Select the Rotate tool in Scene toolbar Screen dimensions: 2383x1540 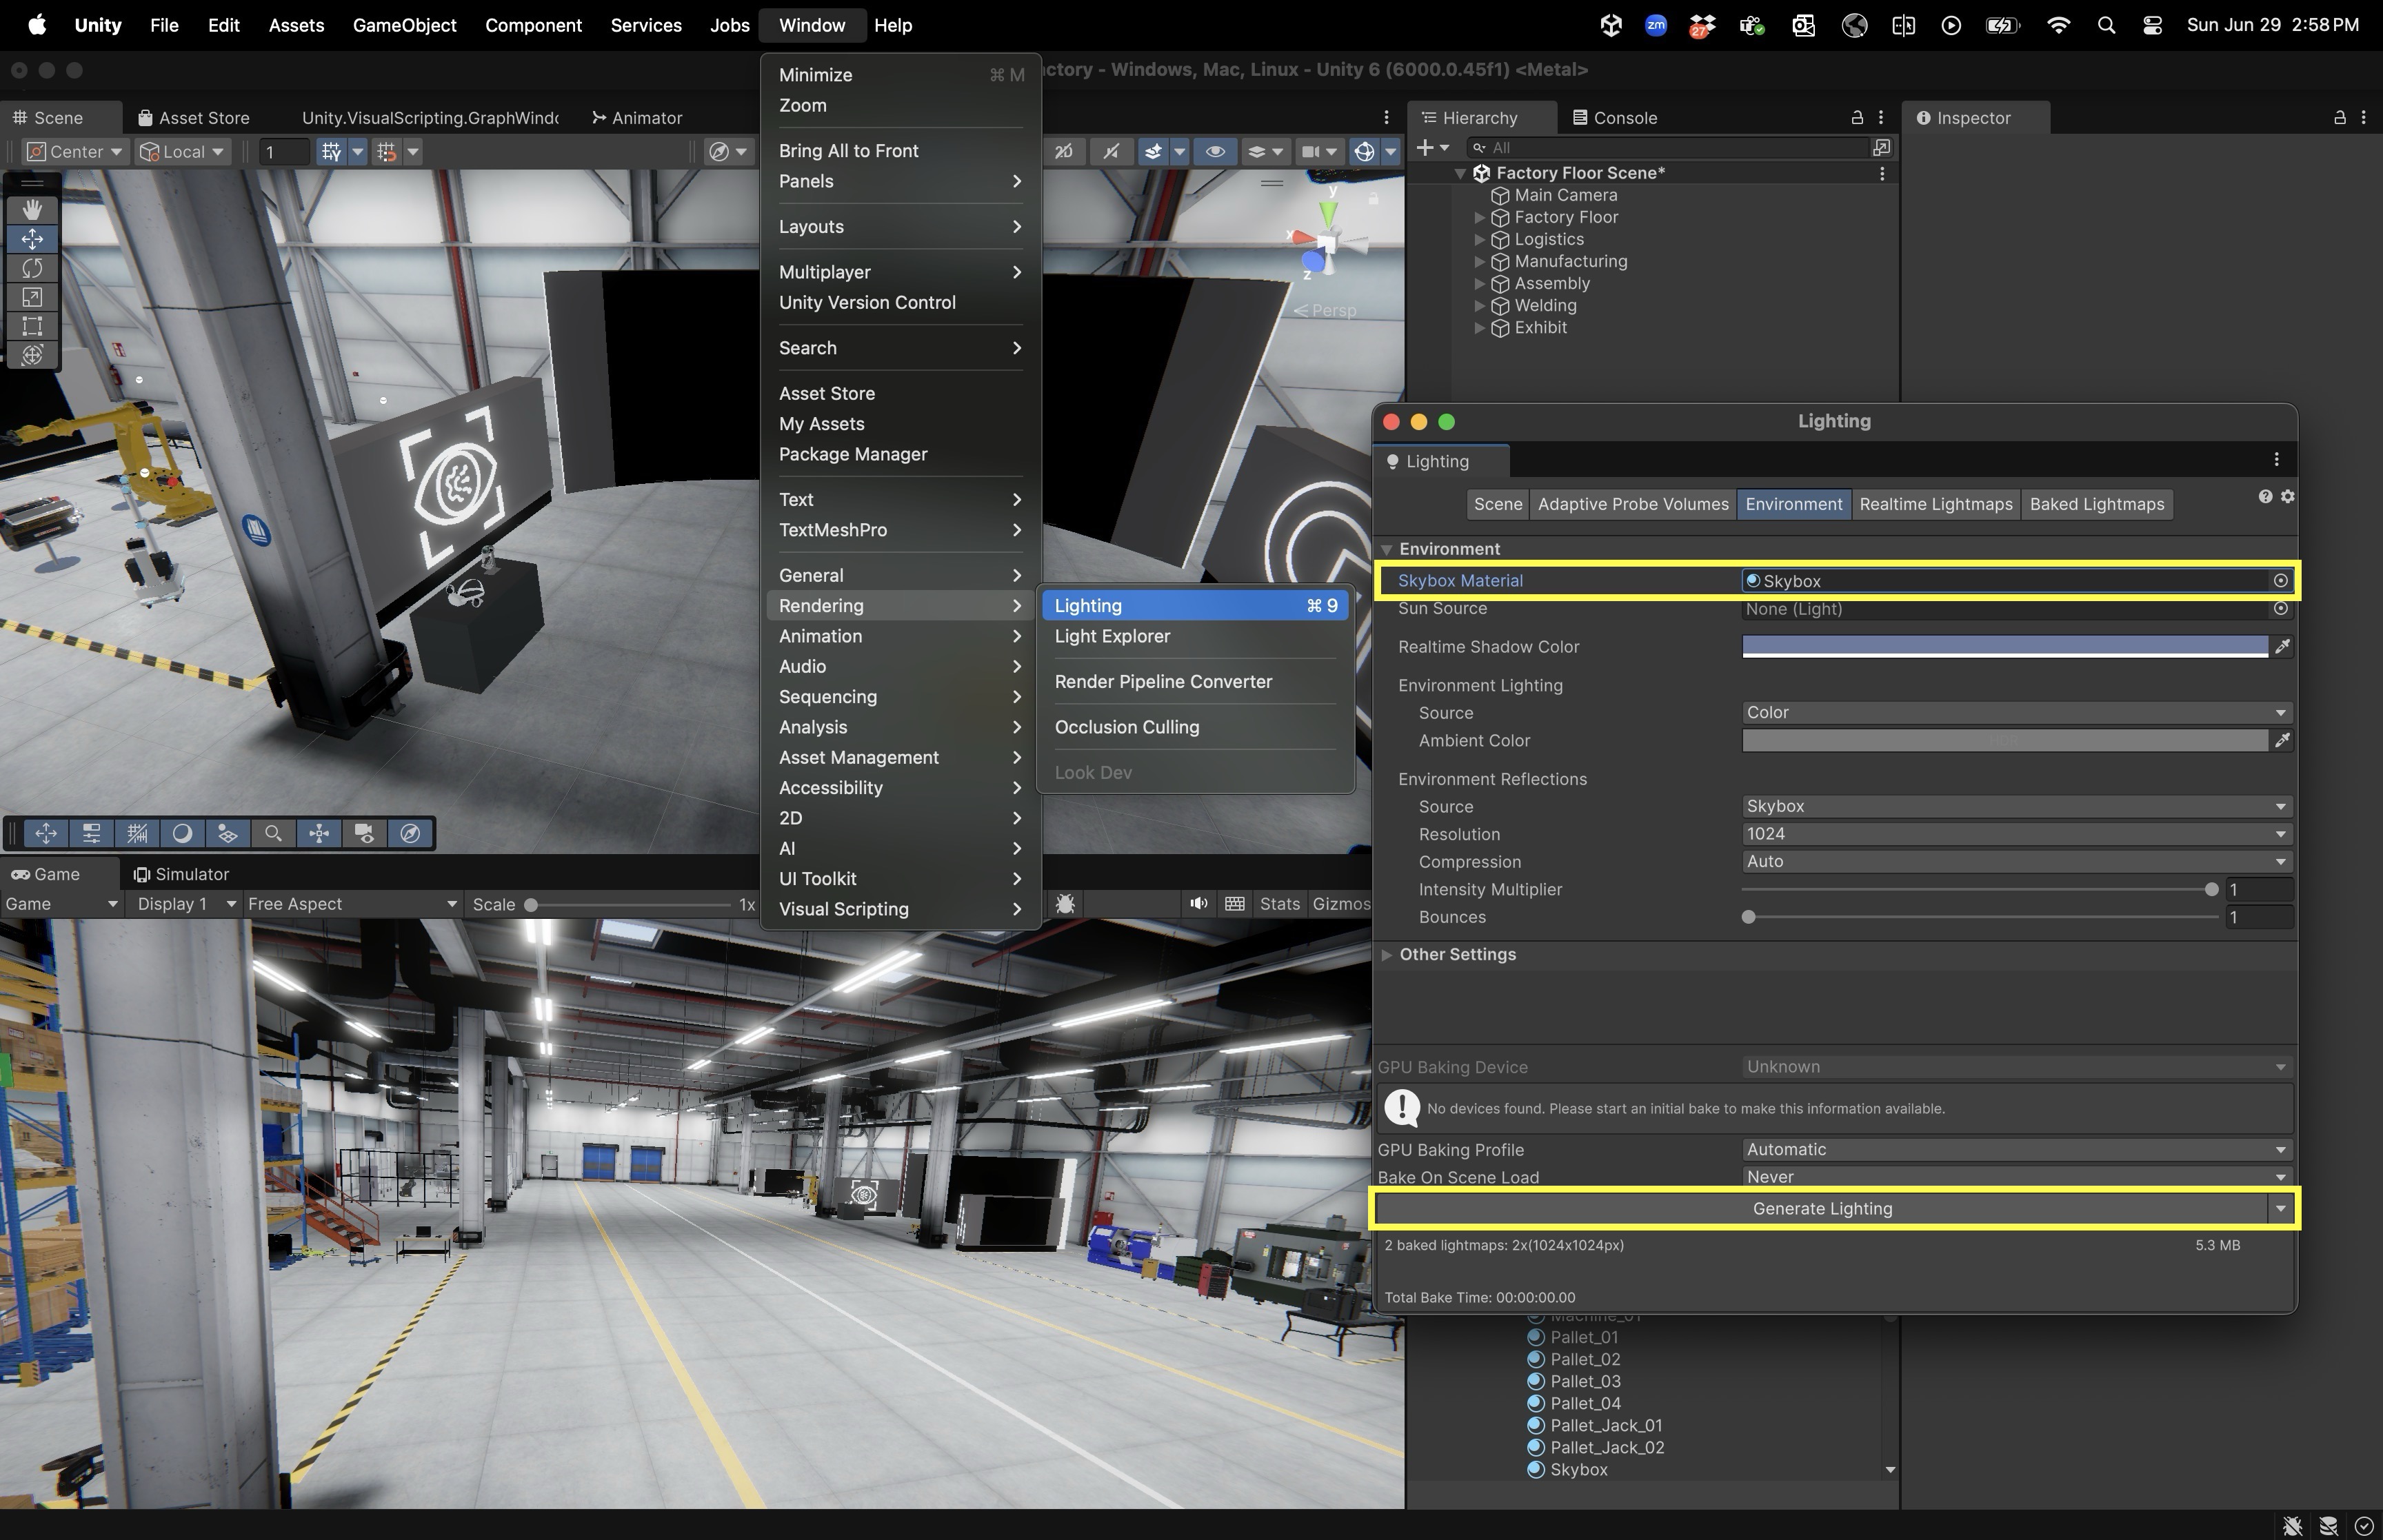(32, 268)
